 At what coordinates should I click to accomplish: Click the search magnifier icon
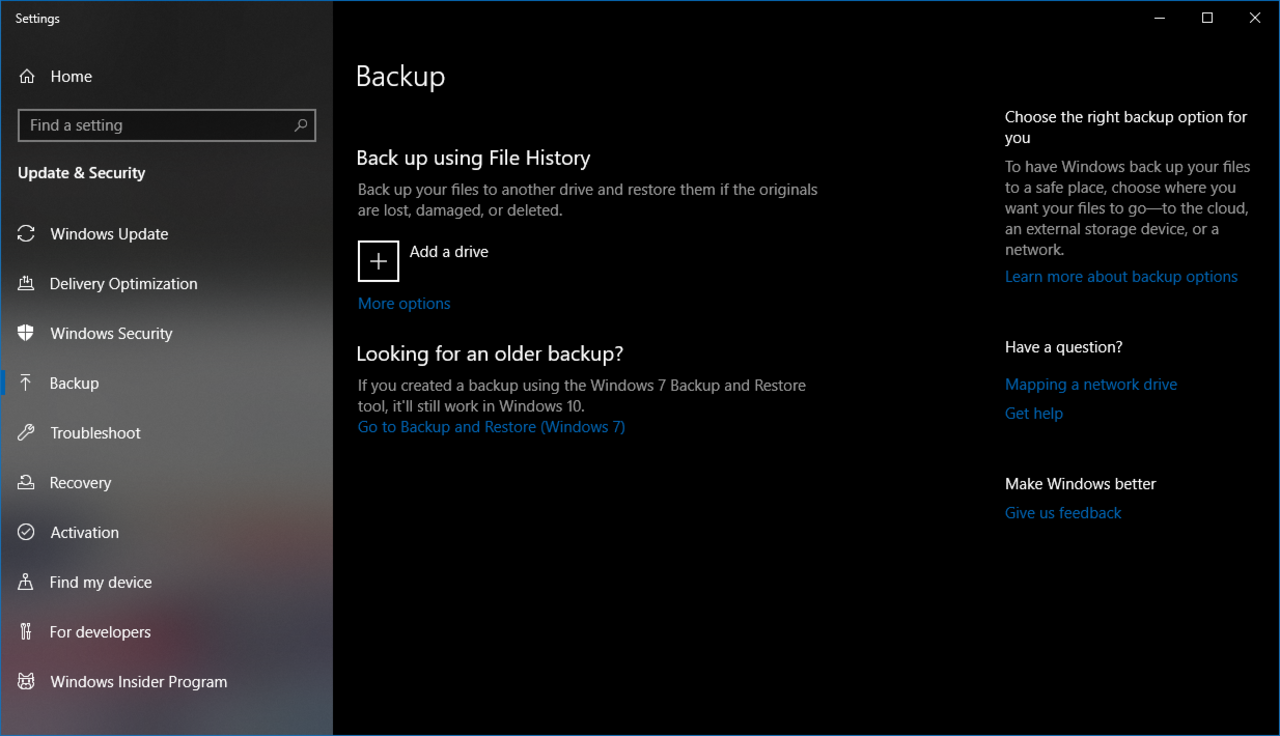tap(300, 126)
